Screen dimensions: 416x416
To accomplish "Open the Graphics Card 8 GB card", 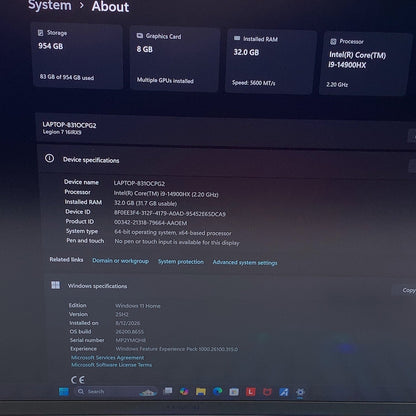I will coord(175,59).
